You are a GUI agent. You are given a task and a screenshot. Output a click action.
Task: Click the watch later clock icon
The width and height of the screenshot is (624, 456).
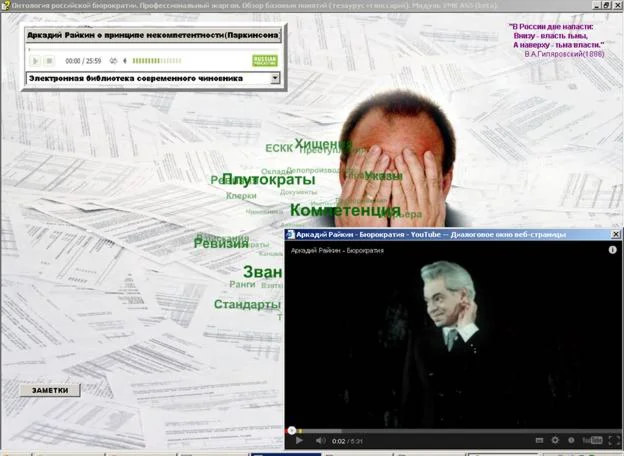[x=571, y=440]
